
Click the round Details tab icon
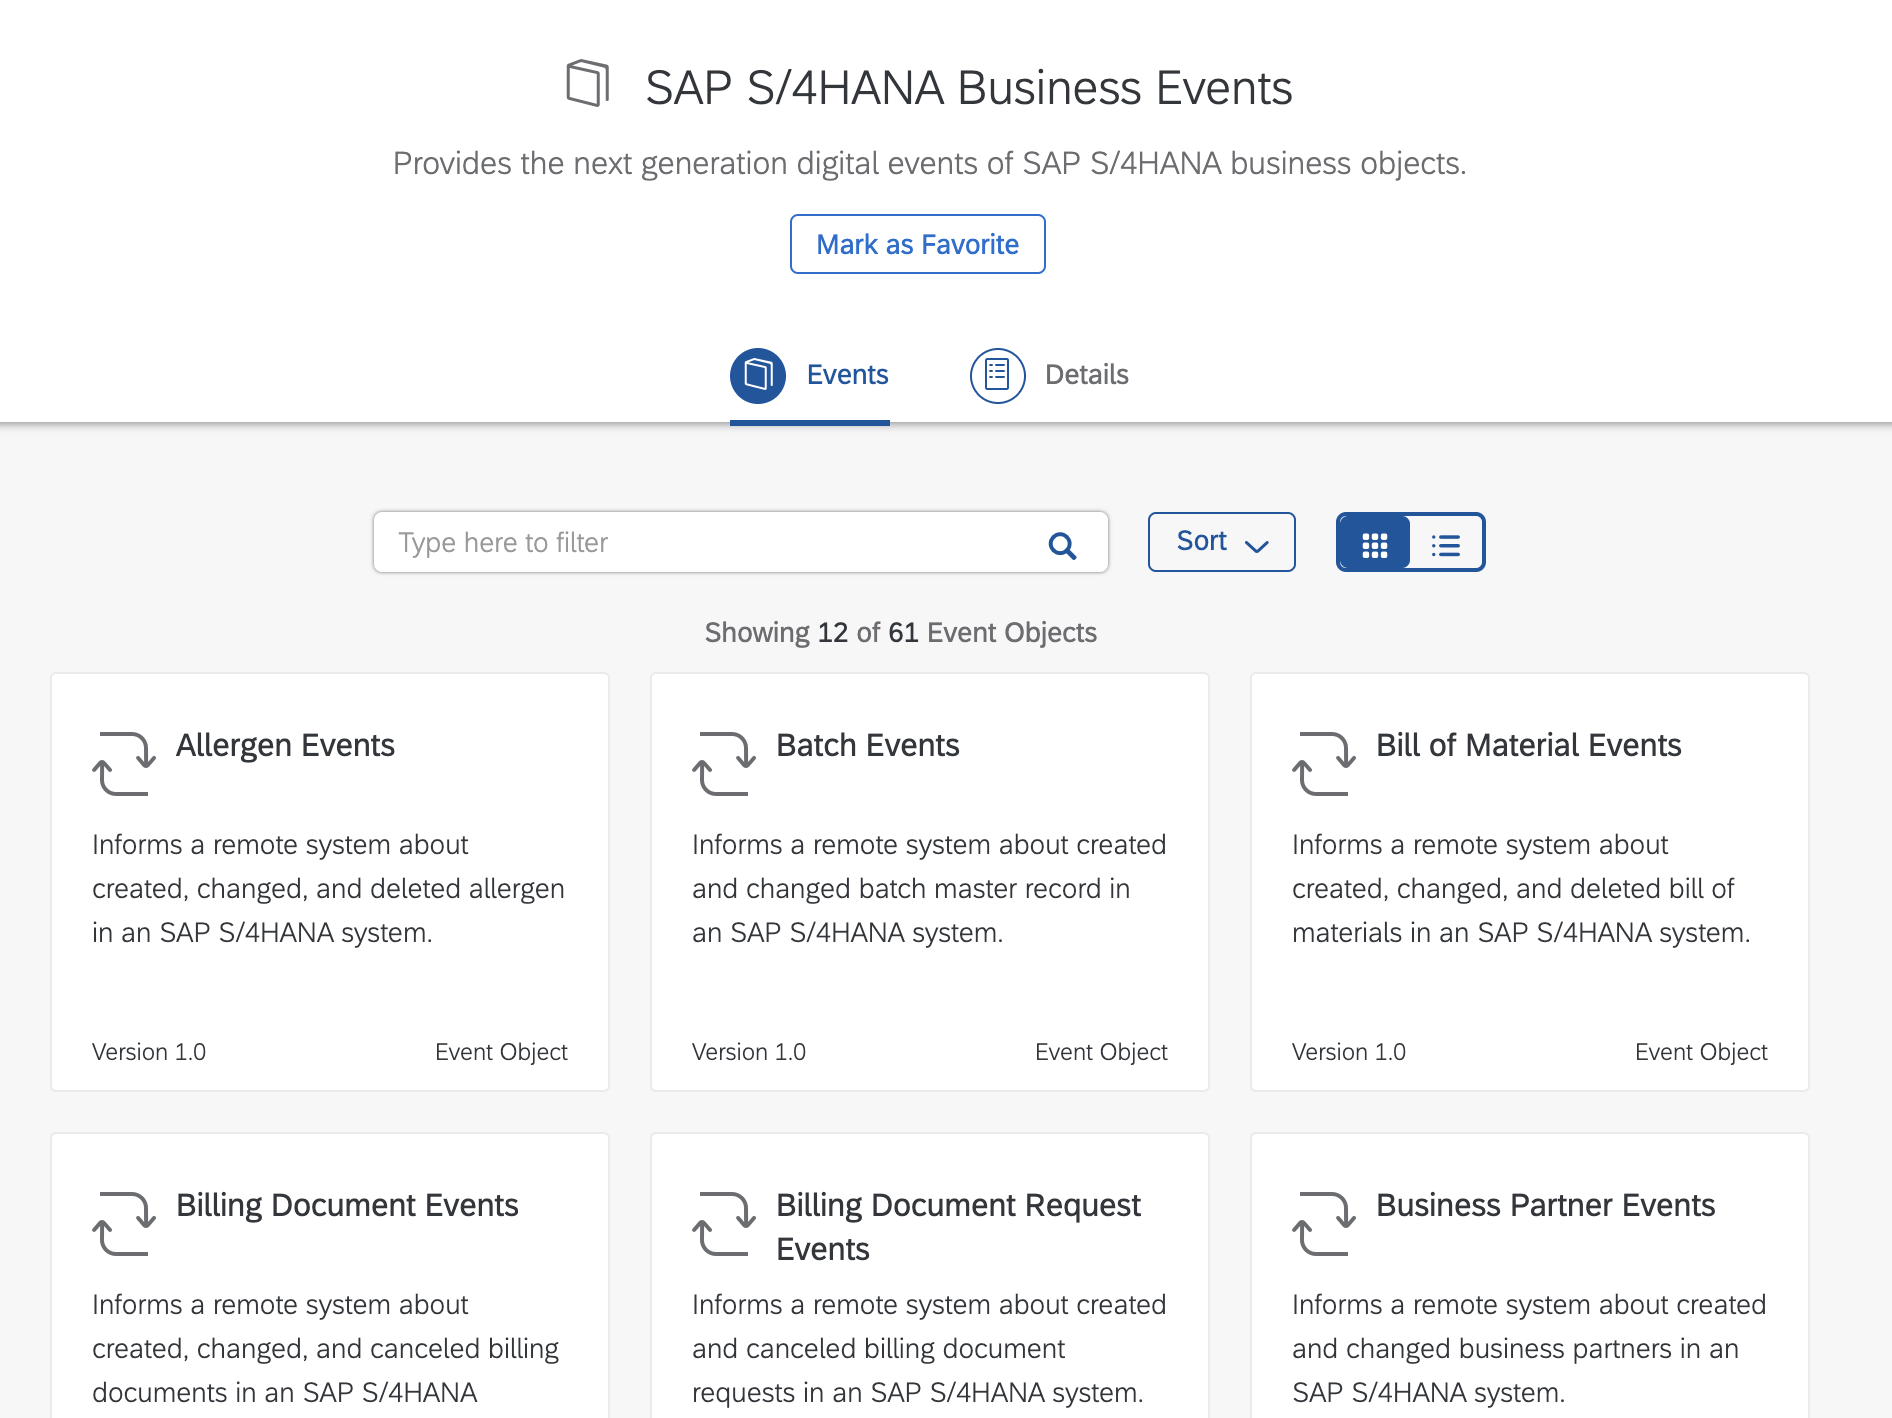pos(998,376)
